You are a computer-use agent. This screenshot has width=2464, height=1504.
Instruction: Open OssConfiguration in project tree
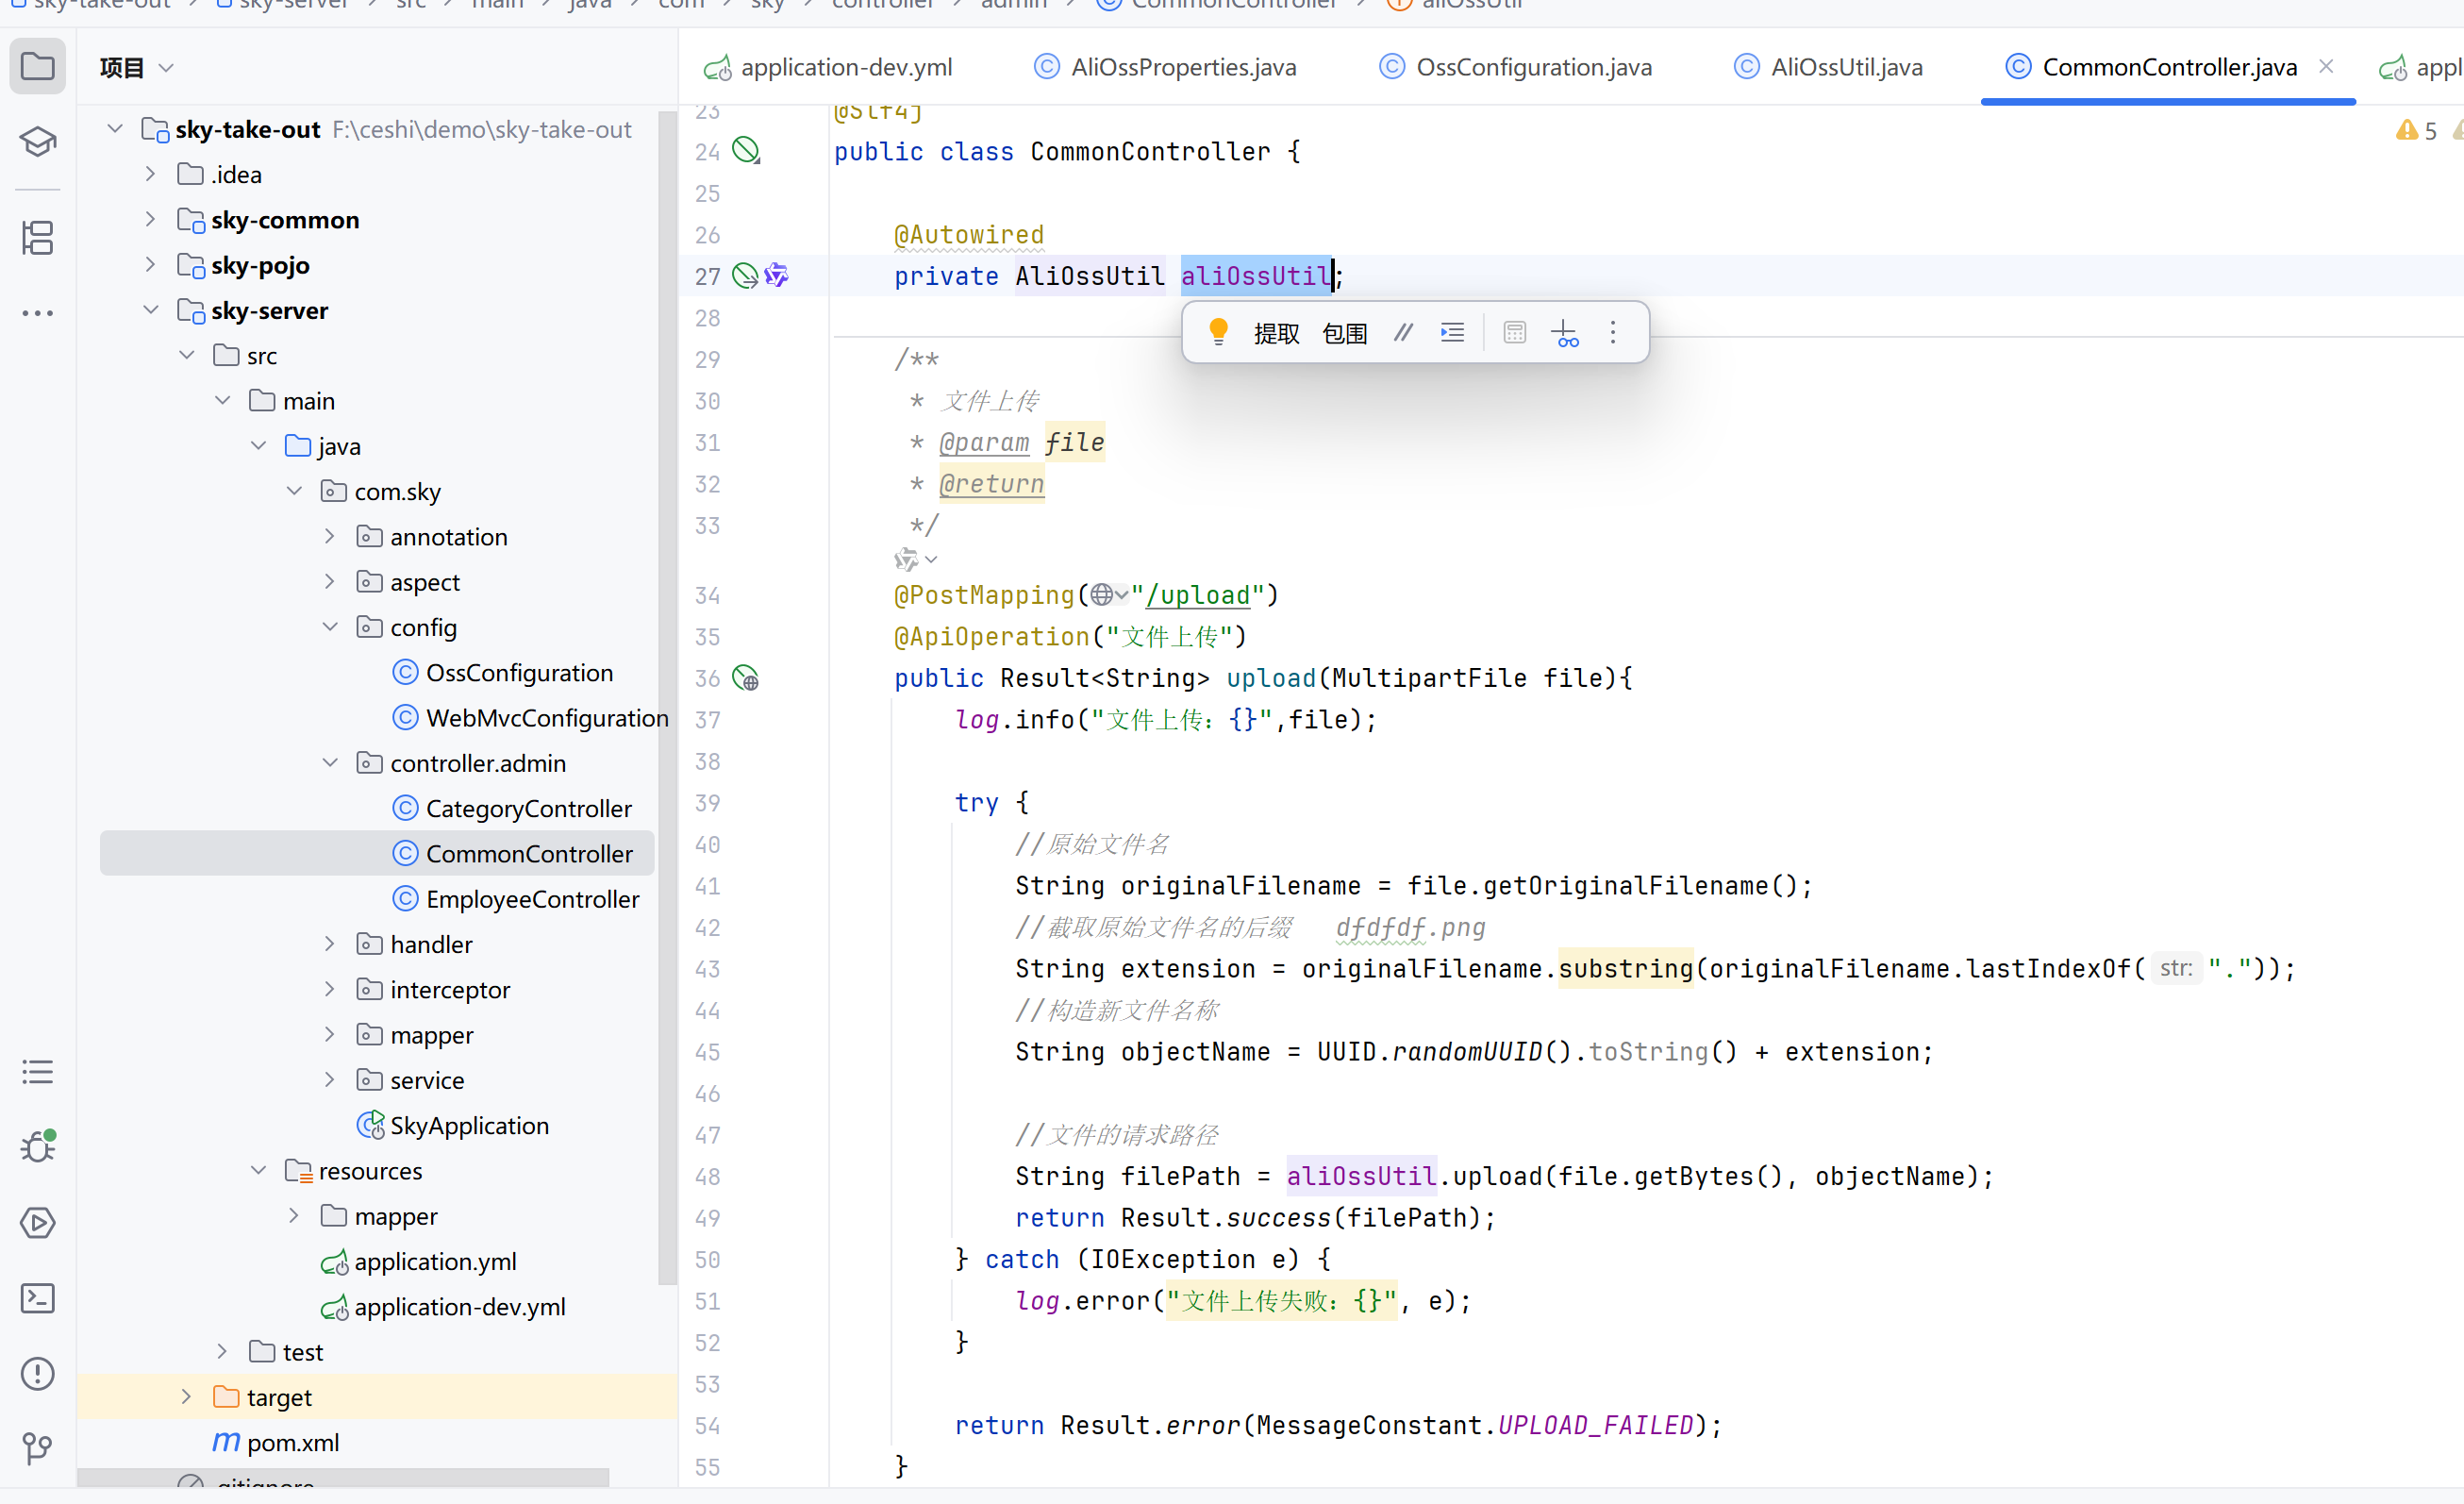pyautogui.click(x=519, y=673)
